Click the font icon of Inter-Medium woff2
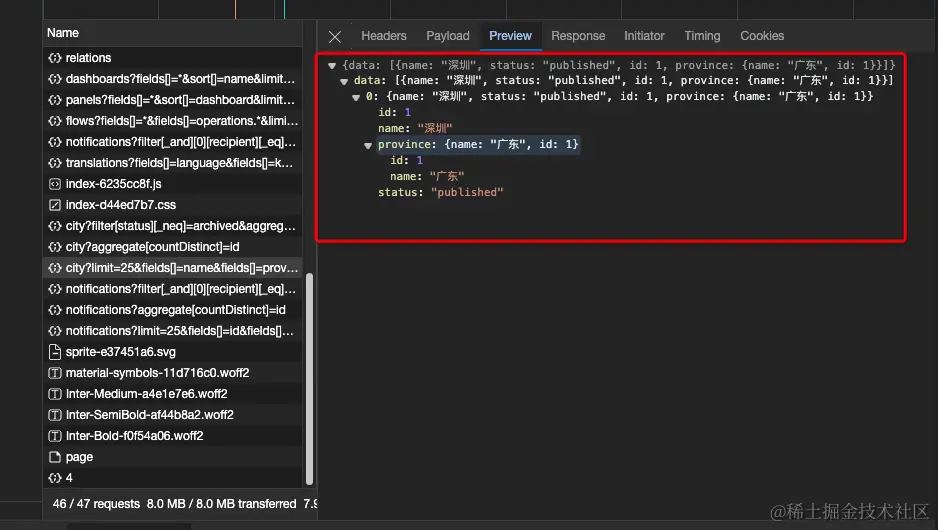 (54, 394)
